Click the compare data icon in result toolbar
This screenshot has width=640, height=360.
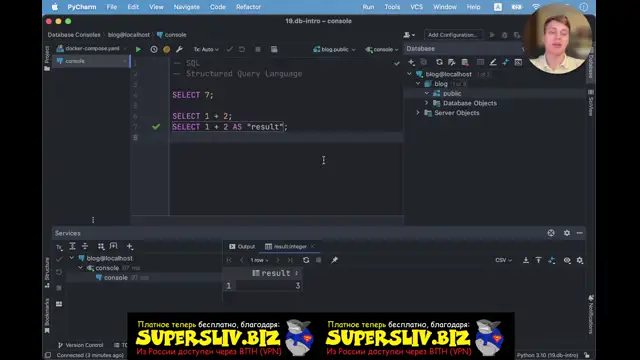552,260
